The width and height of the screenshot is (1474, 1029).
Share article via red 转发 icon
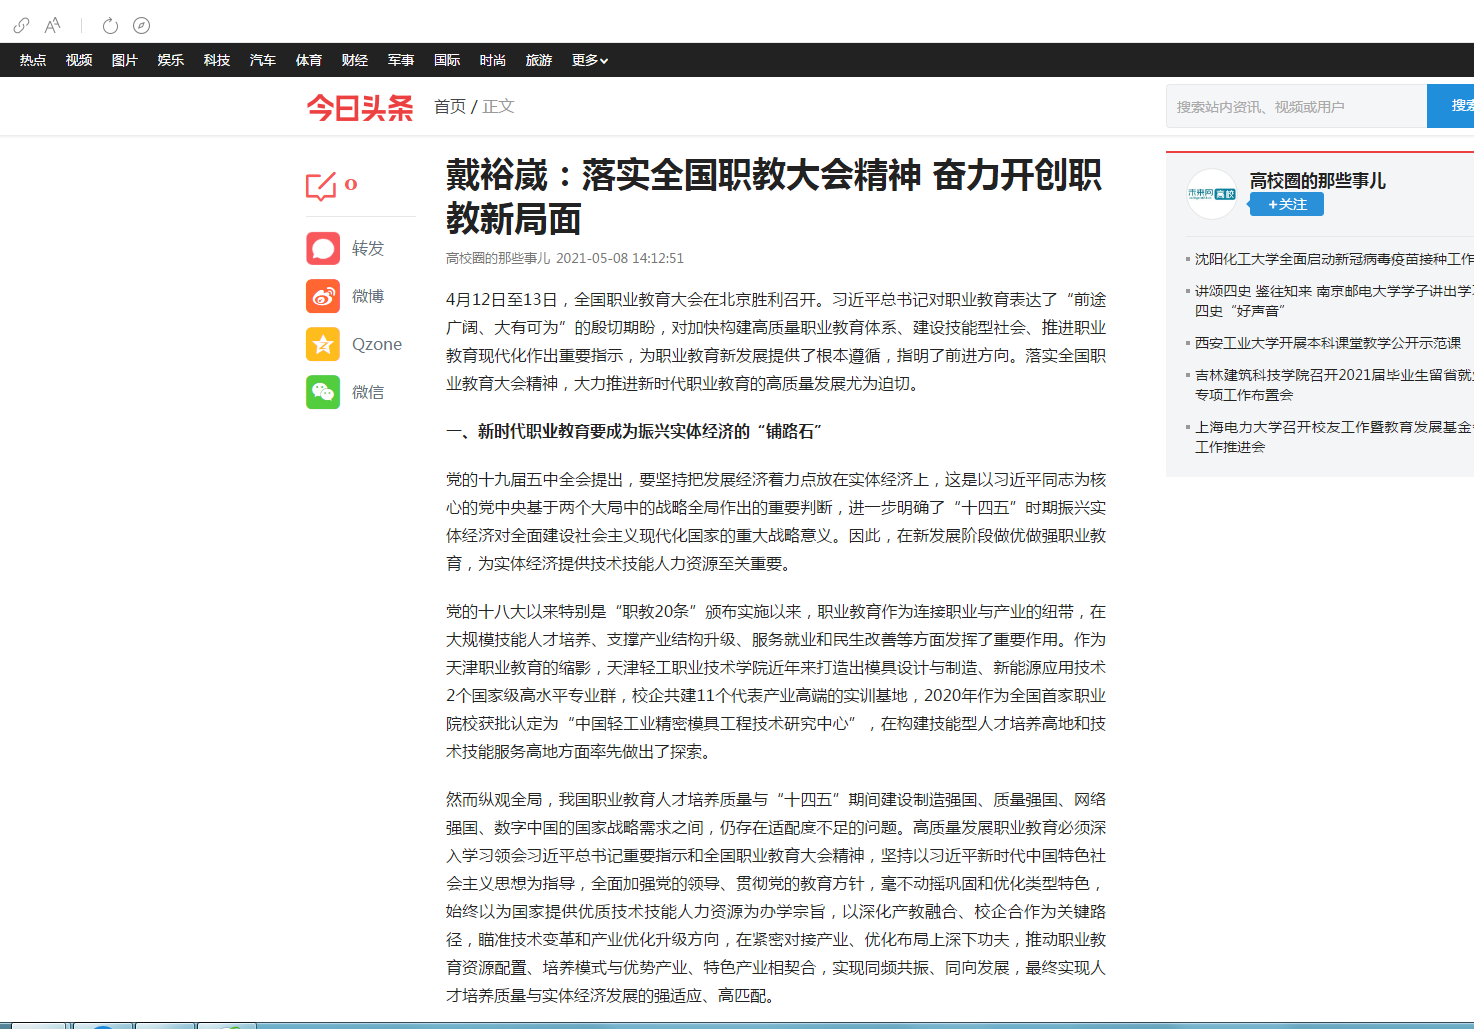[x=323, y=248]
